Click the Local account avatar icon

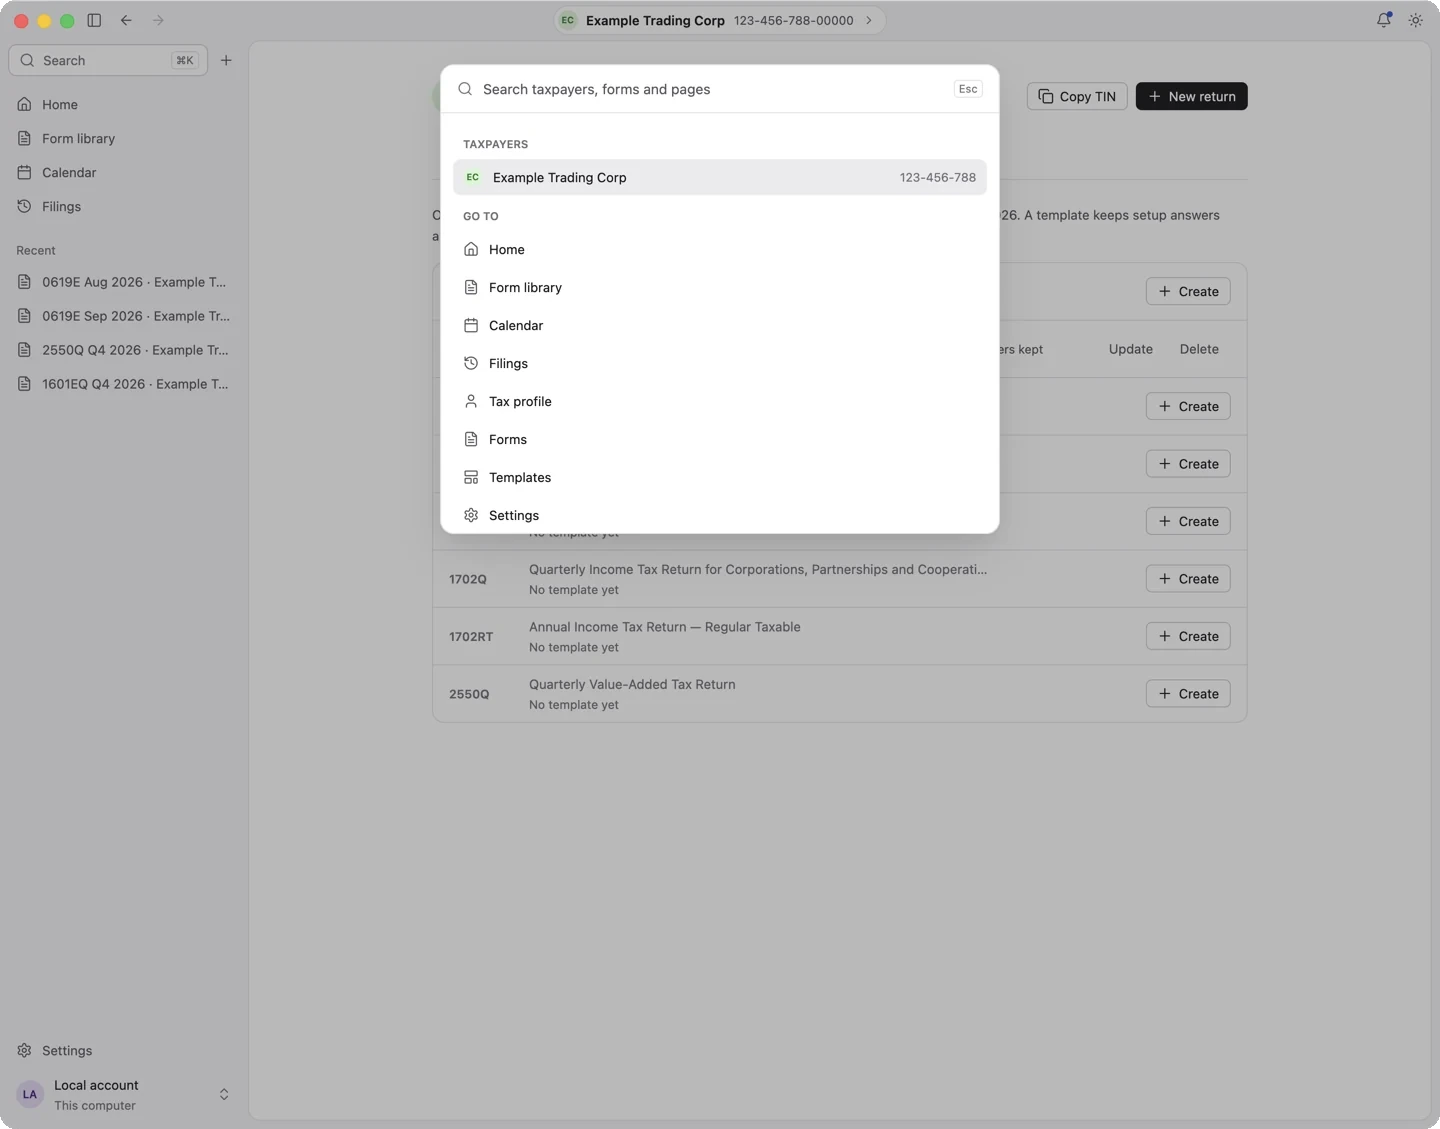point(30,1094)
